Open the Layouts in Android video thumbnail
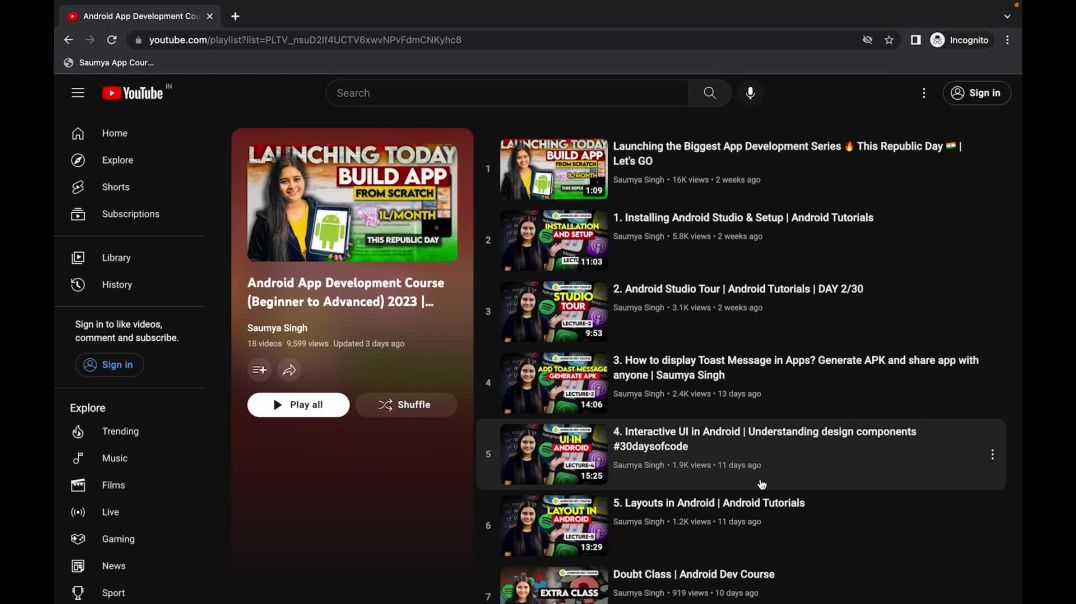Viewport: 1076px width, 604px height. [554, 526]
